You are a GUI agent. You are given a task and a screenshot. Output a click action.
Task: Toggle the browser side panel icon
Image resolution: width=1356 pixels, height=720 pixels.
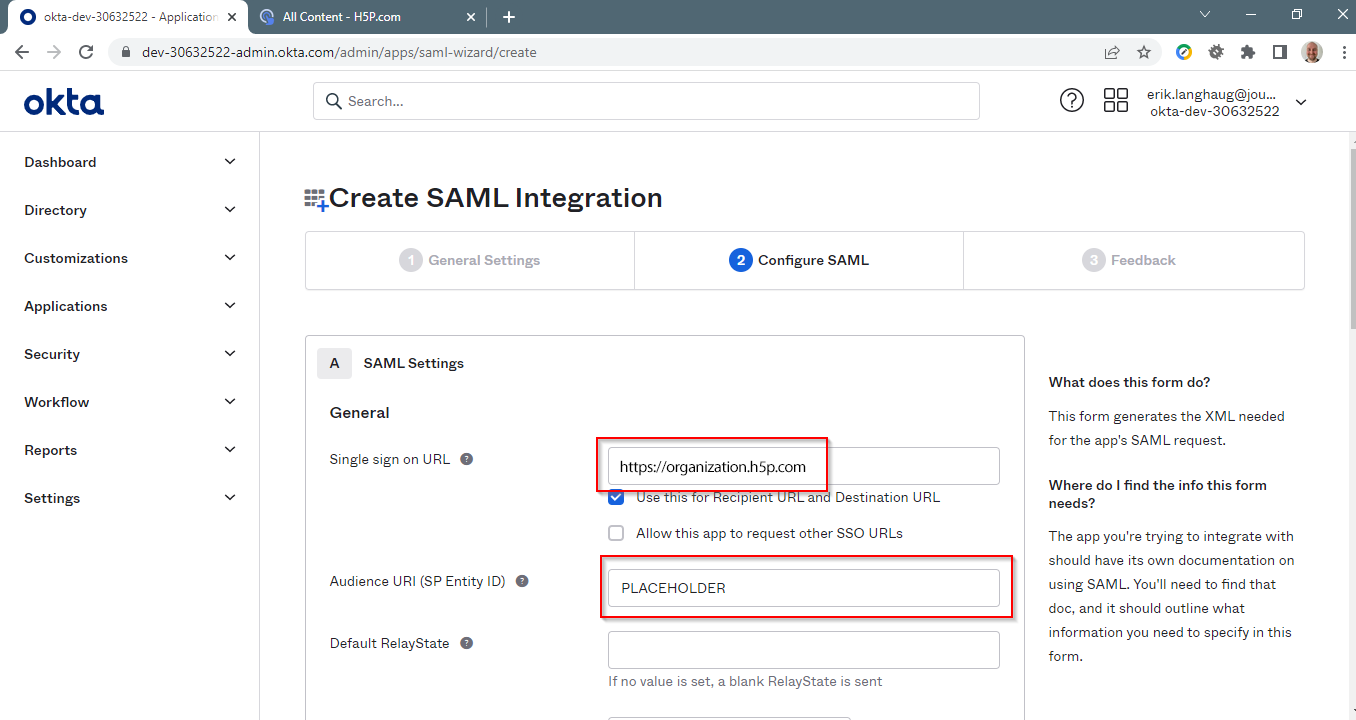pos(1279,52)
